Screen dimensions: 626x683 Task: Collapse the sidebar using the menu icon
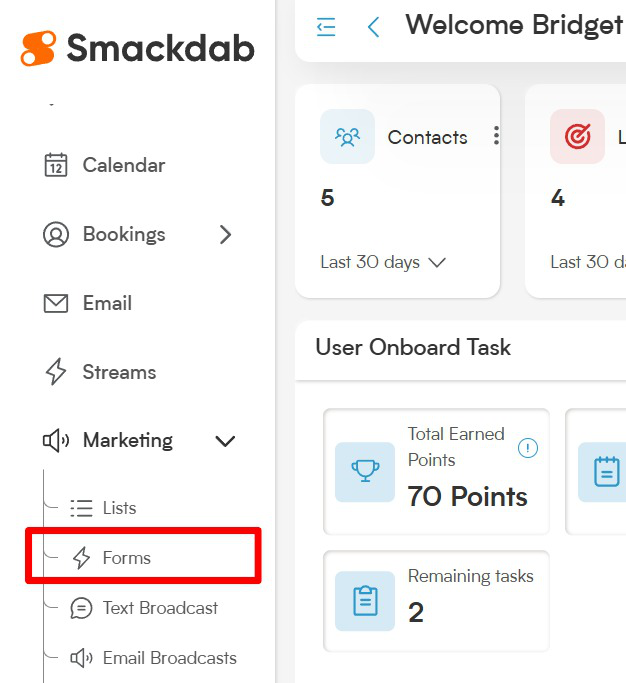326,27
